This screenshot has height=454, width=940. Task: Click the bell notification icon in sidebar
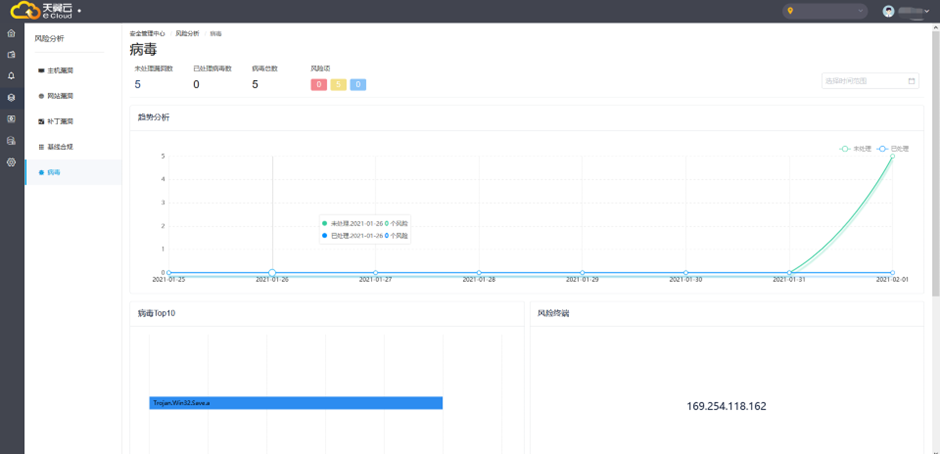(11, 76)
